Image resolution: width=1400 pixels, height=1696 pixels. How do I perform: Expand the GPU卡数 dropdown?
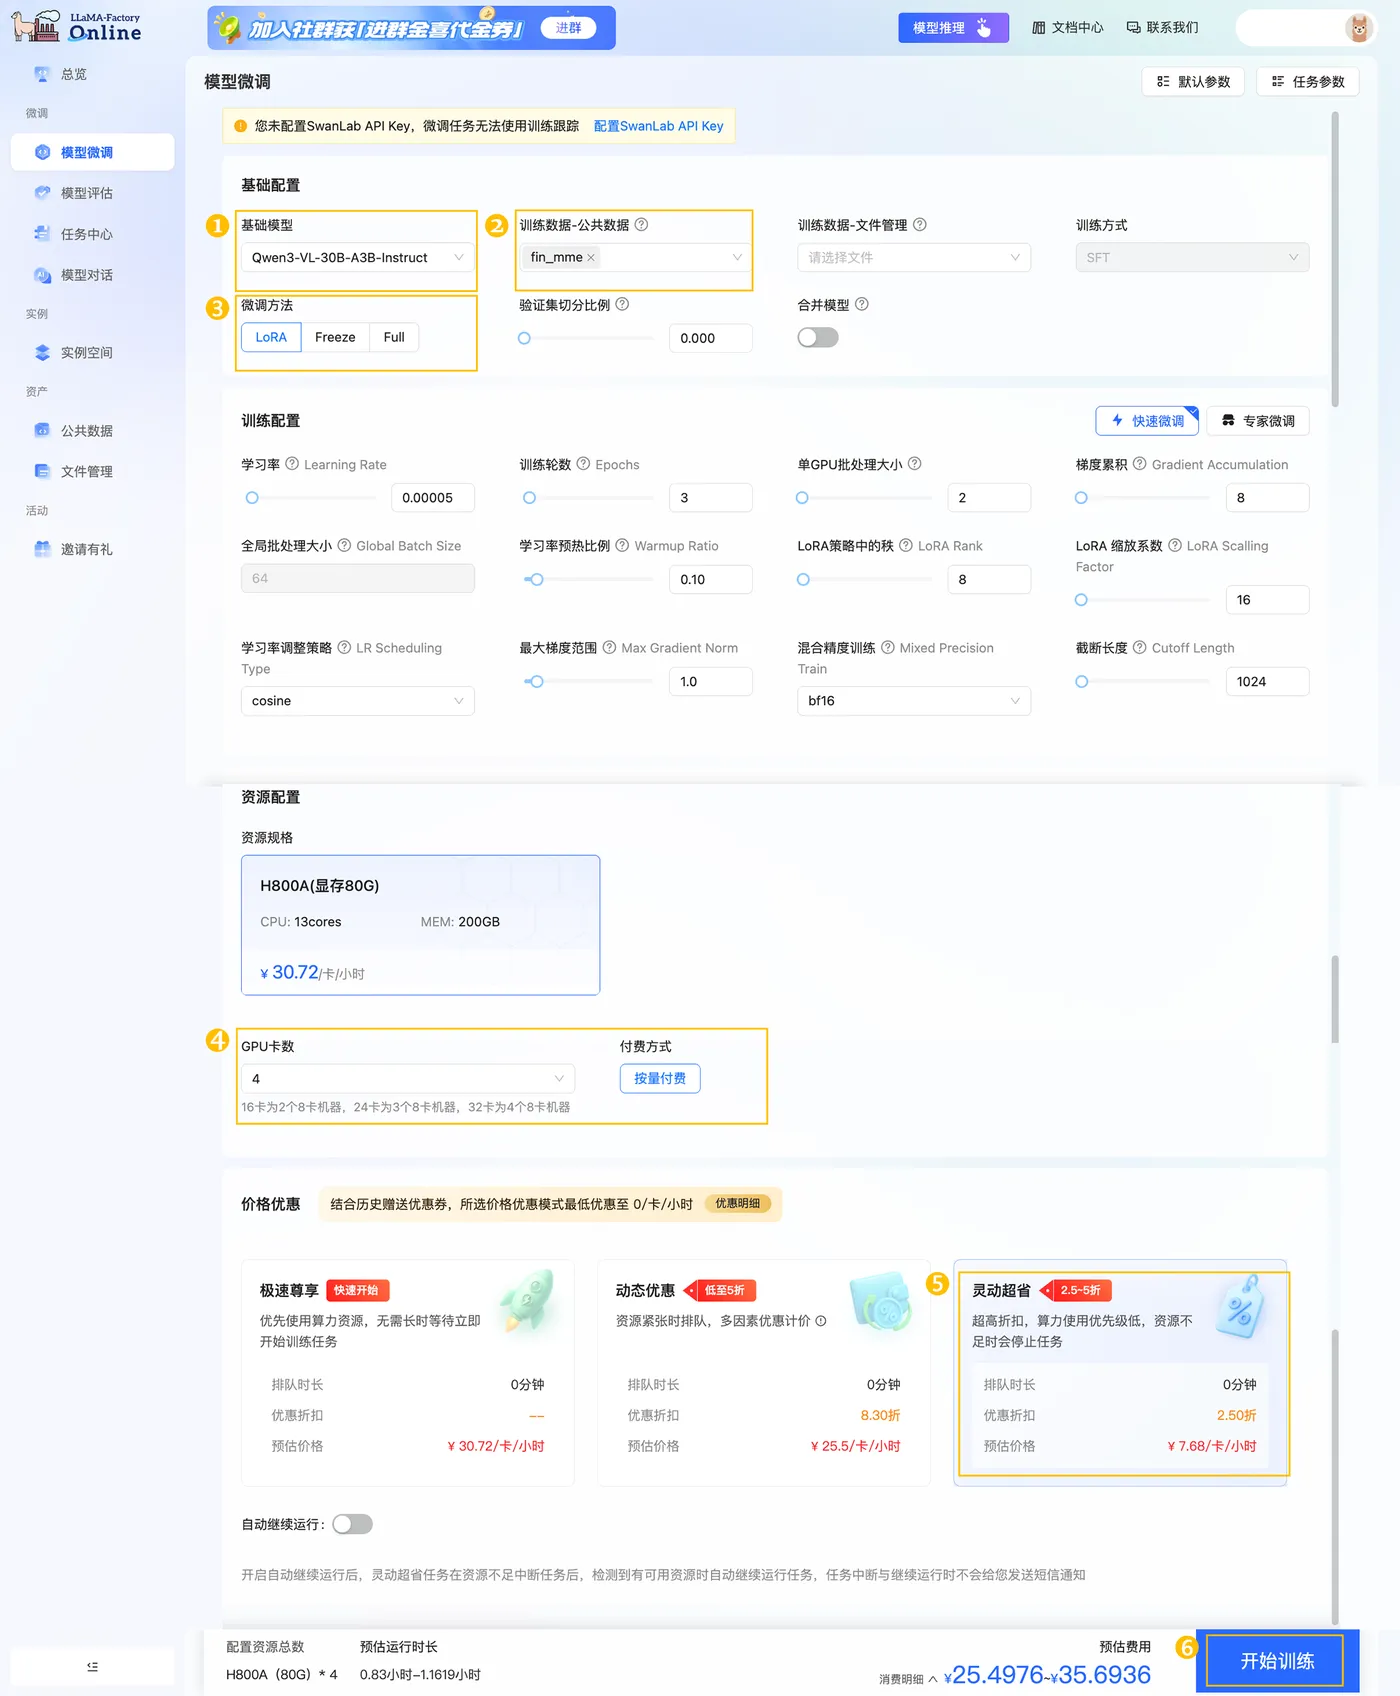click(x=408, y=1079)
